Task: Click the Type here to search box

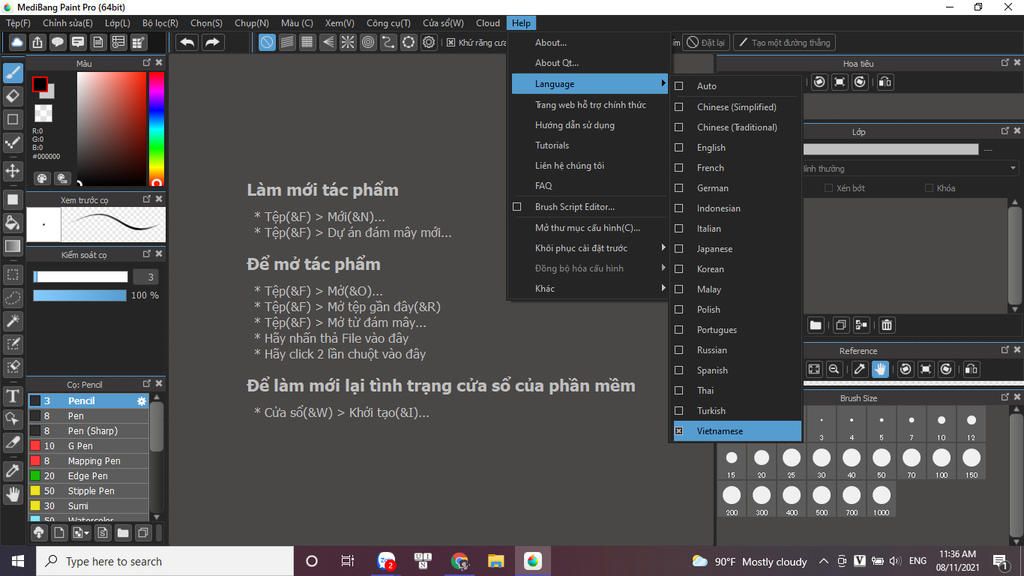Action: tap(165, 561)
